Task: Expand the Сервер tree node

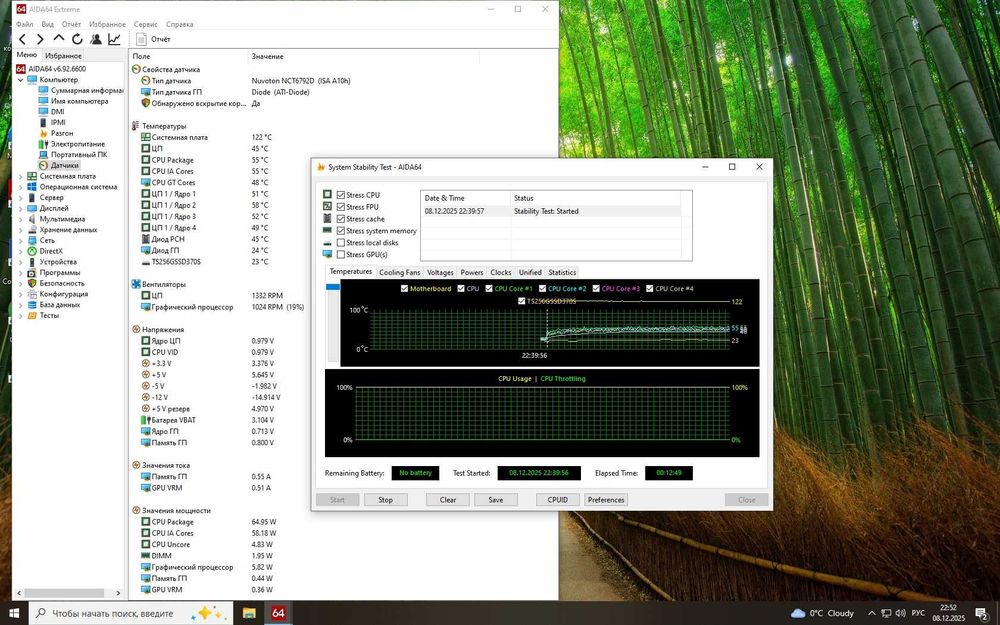Action: click(x=20, y=198)
